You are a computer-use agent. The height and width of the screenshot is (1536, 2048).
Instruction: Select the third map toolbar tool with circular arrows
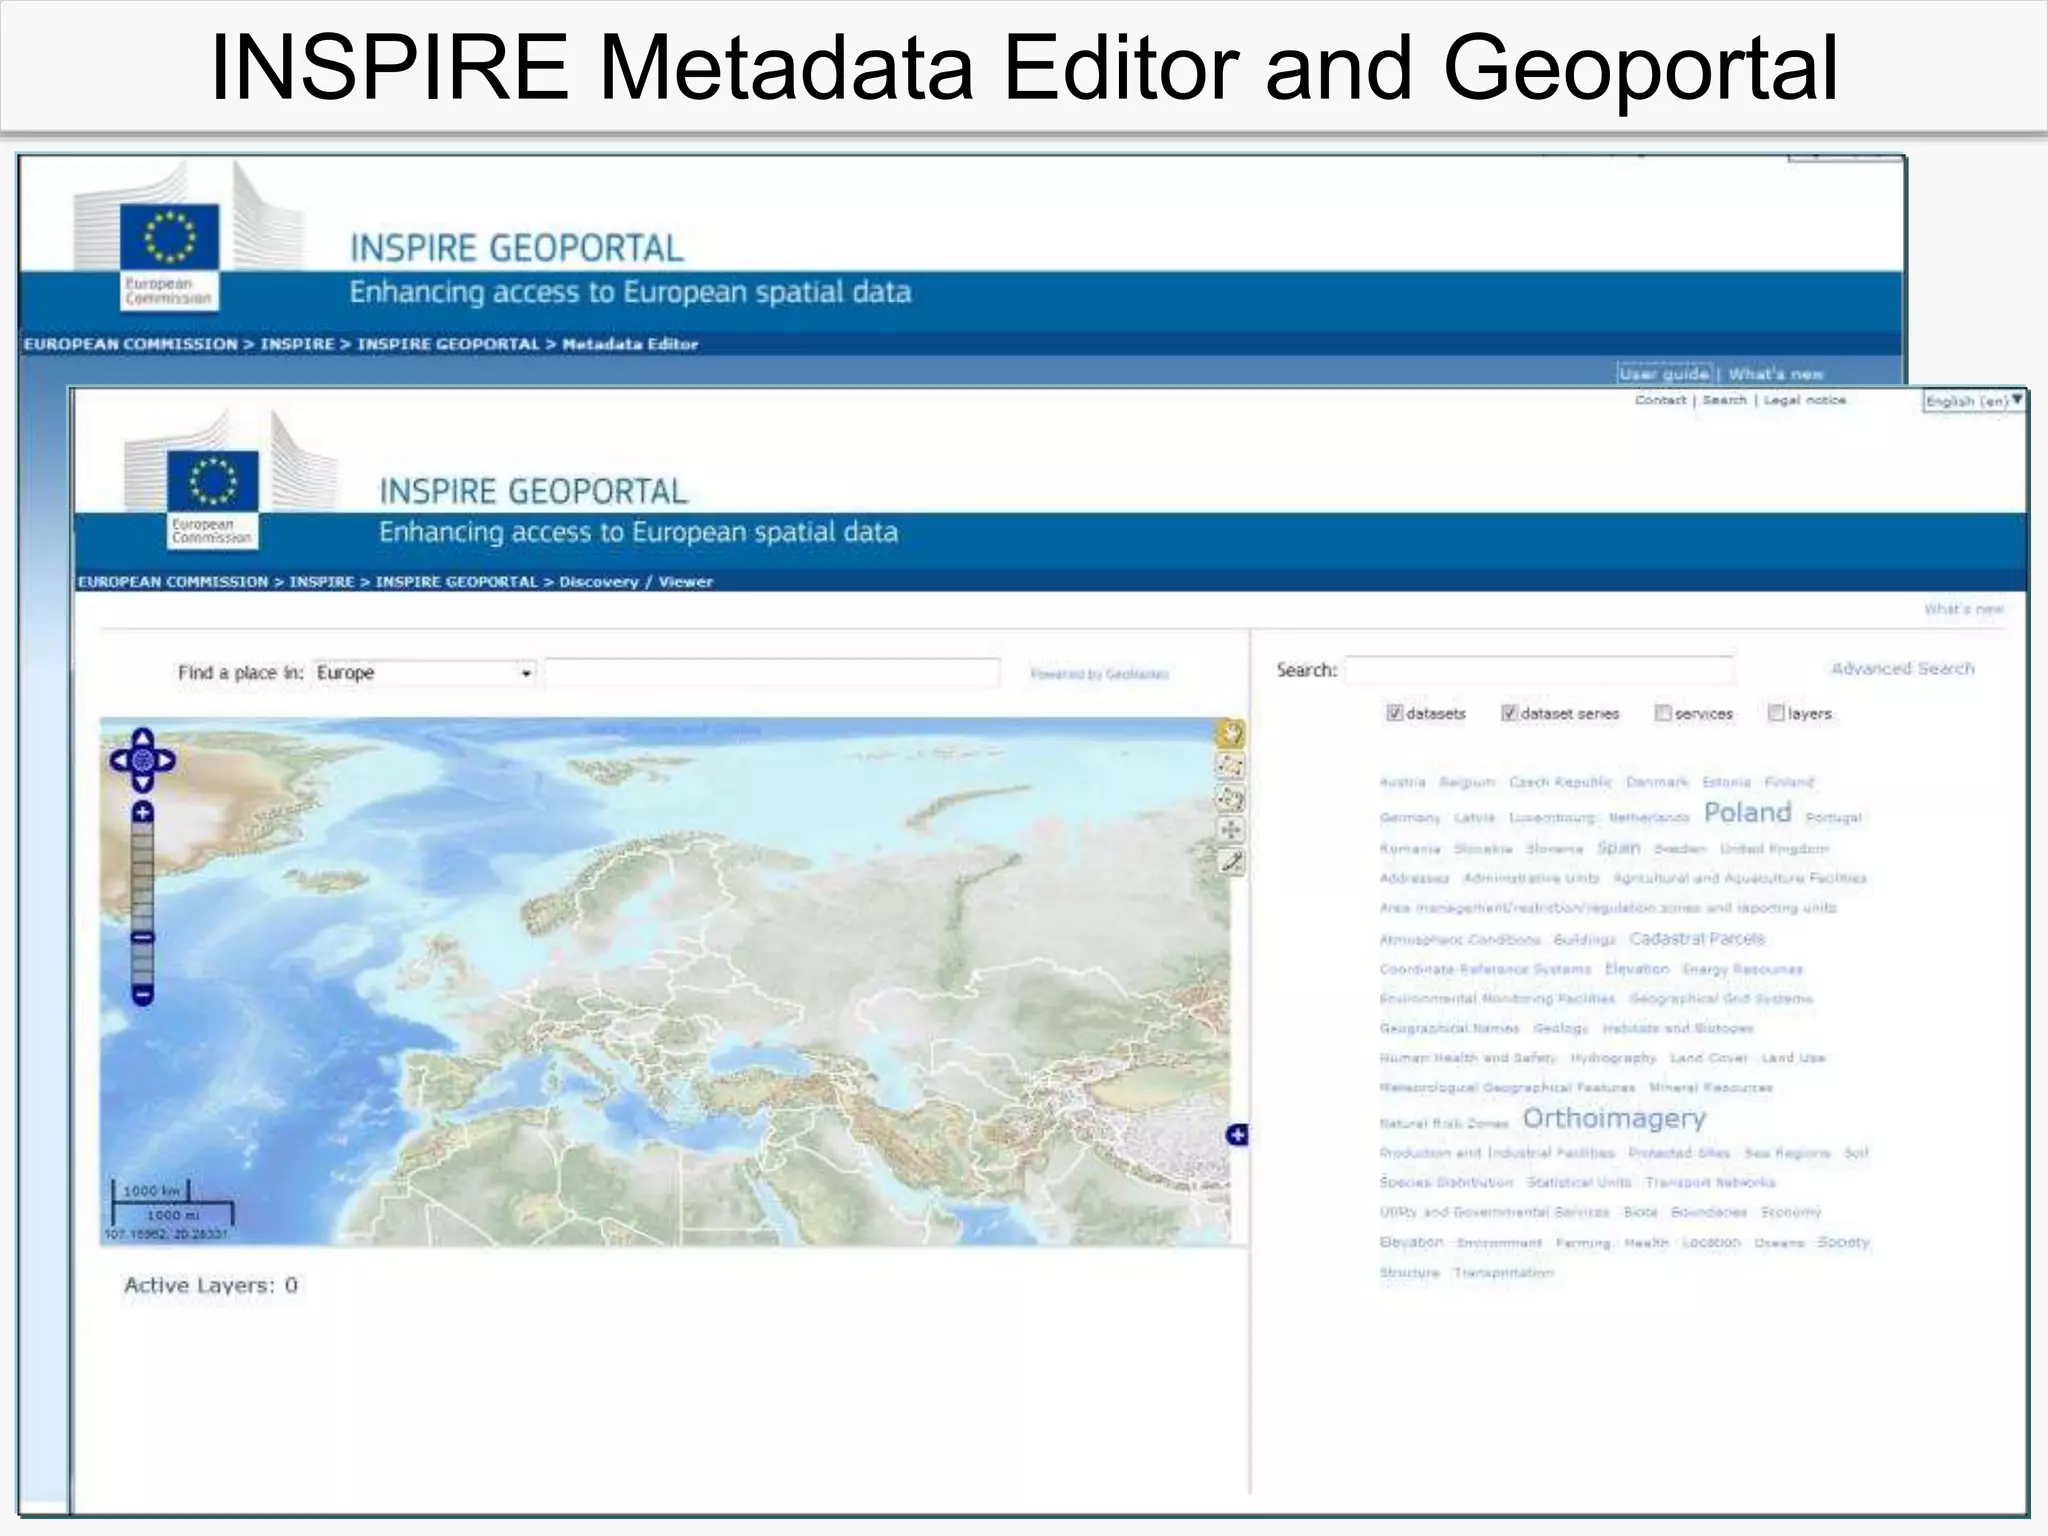tap(1230, 799)
